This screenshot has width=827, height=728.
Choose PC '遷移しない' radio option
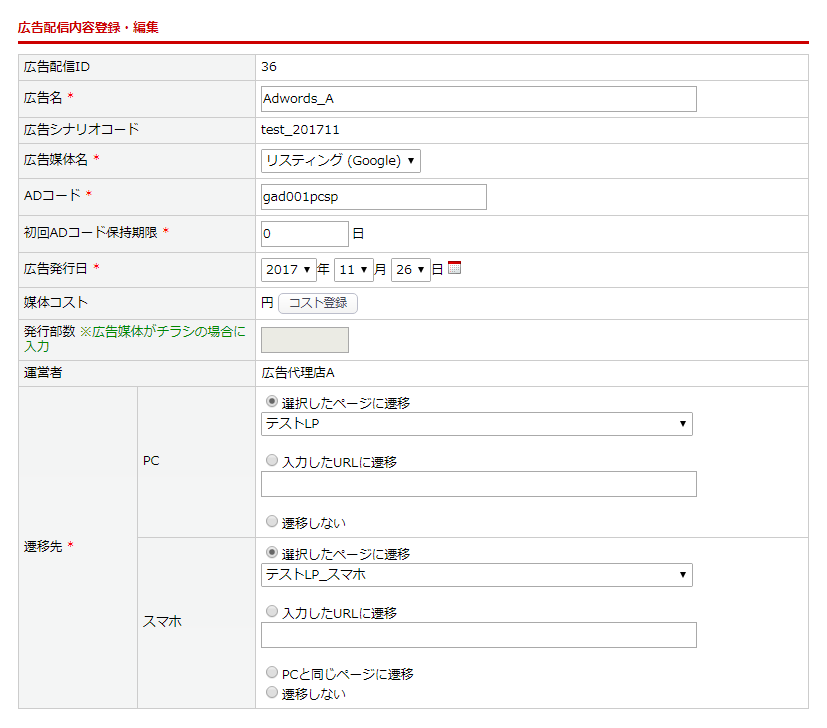point(272,521)
